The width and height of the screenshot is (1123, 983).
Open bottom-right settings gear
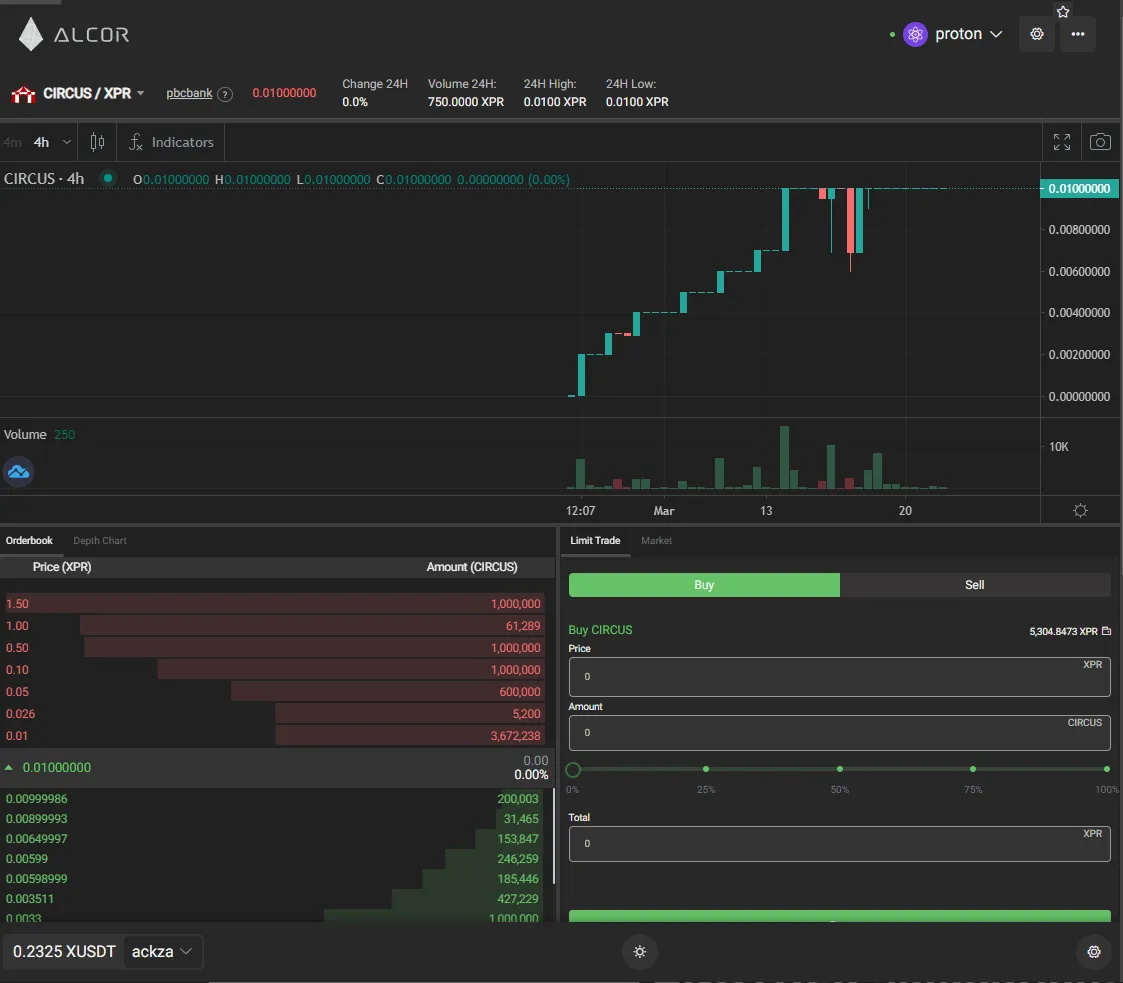pyautogui.click(x=1094, y=951)
